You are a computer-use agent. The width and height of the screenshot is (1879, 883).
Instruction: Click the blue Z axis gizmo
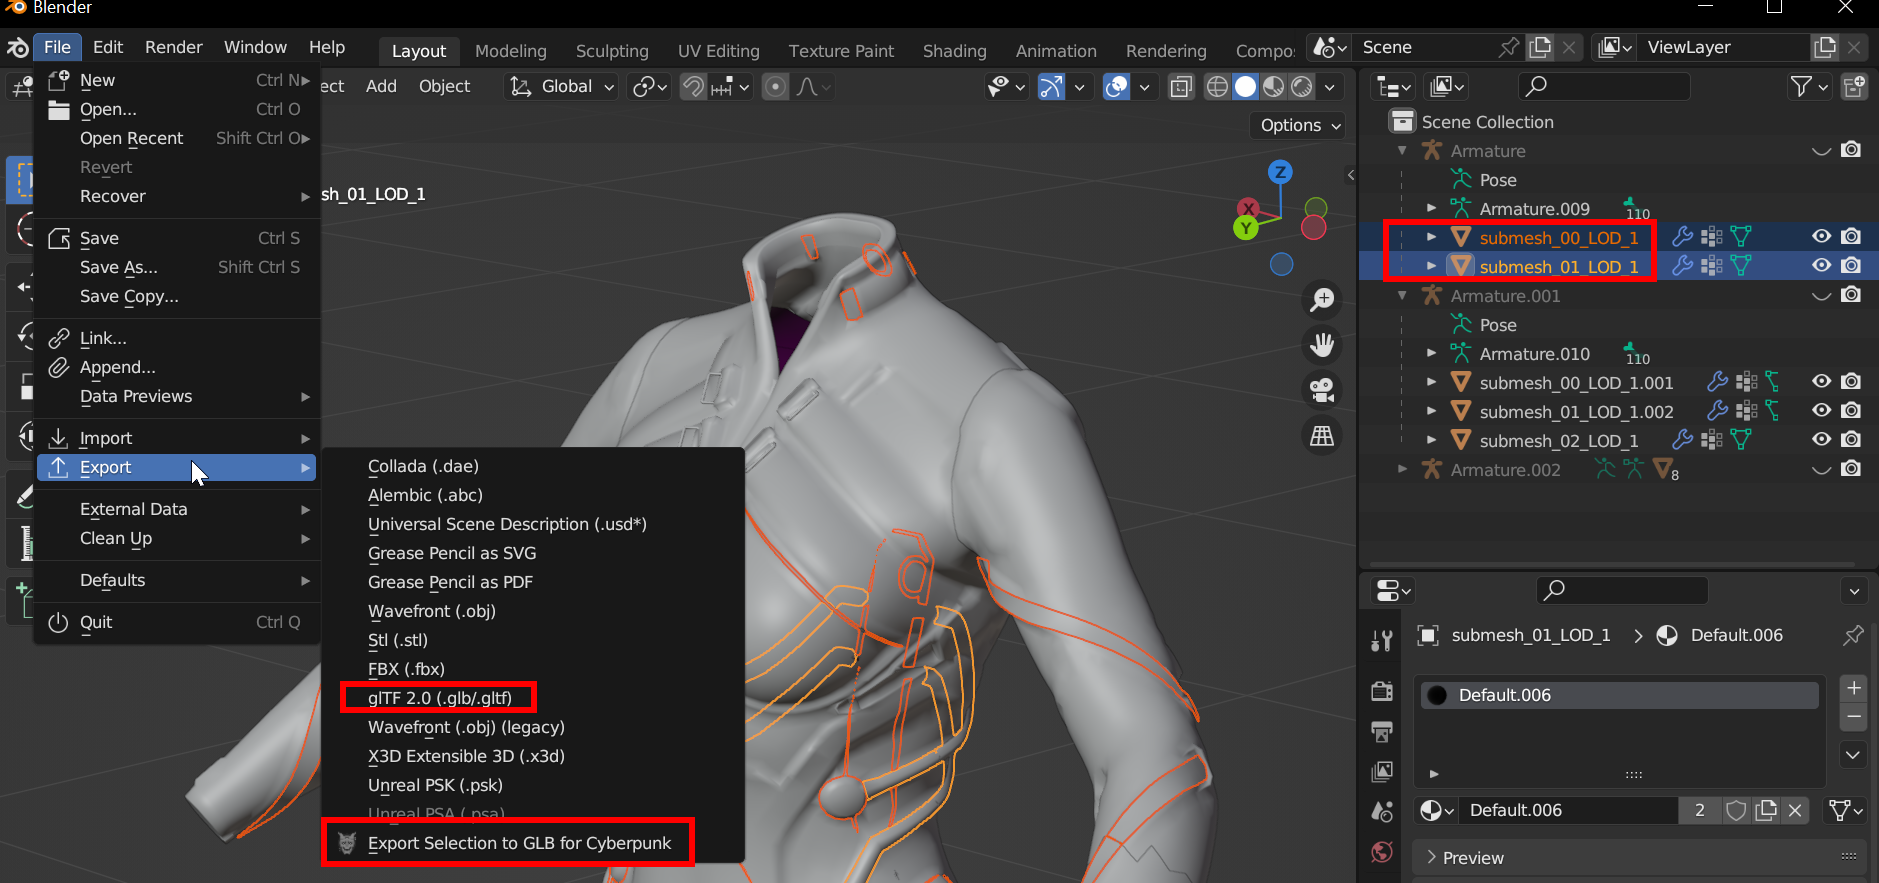[1280, 172]
